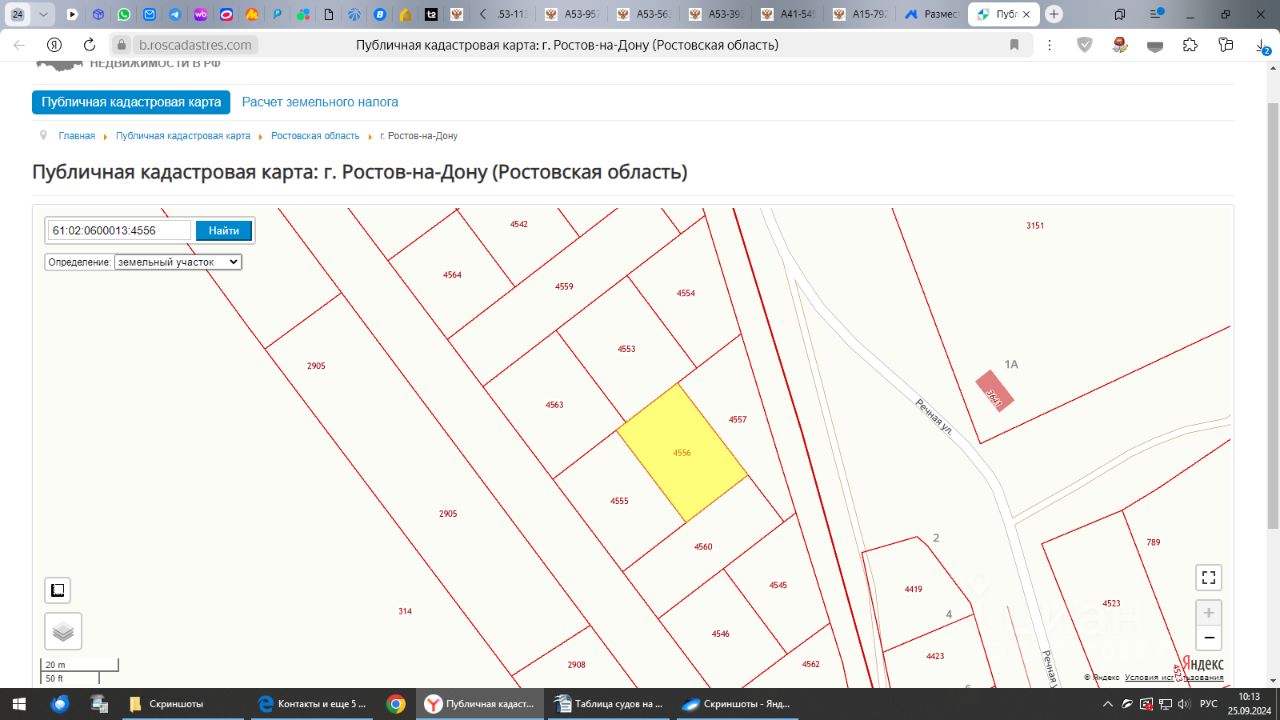Click parcel 4419 on the map
Viewport: 1280px width, 720px height.
(x=913, y=590)
